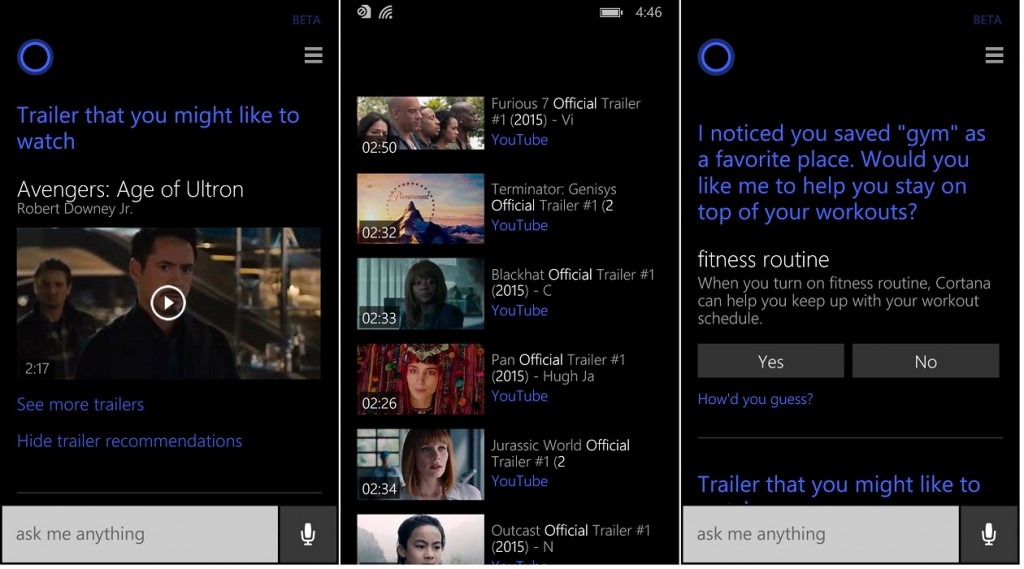Click the BETA label in left screen
1024x569 pixels.
[306, 20]
